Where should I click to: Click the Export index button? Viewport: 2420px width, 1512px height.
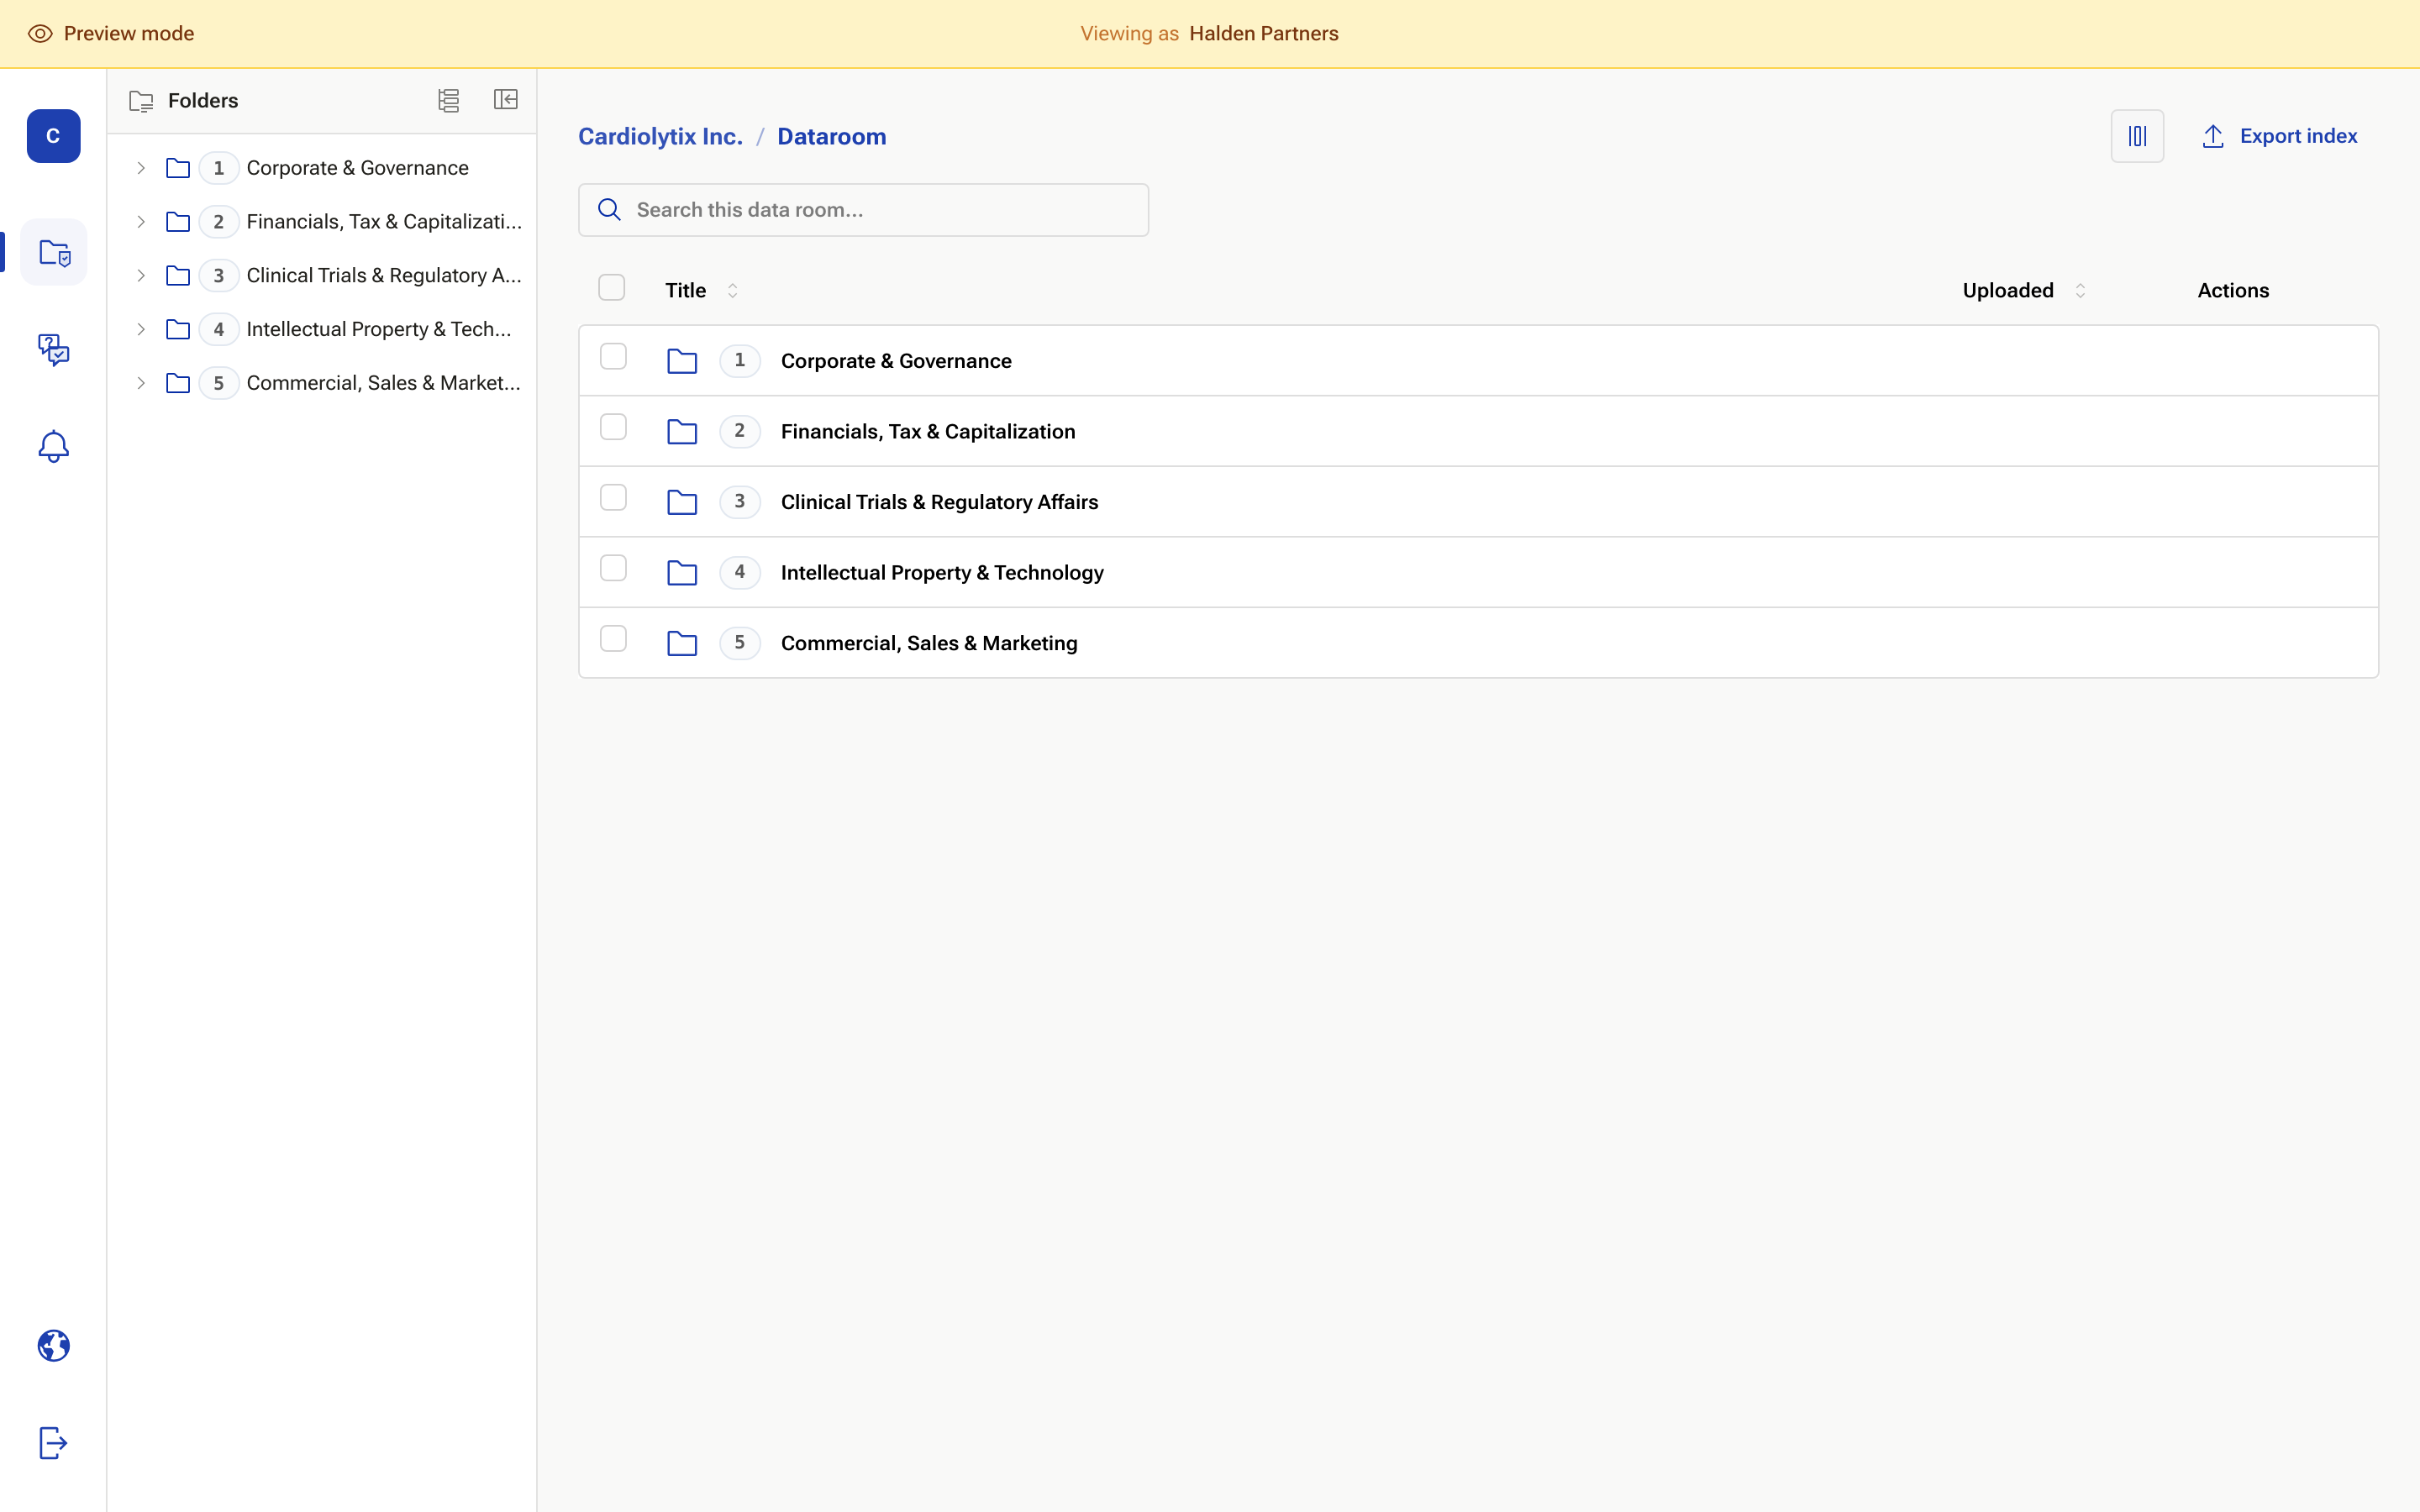point(2279,136)
